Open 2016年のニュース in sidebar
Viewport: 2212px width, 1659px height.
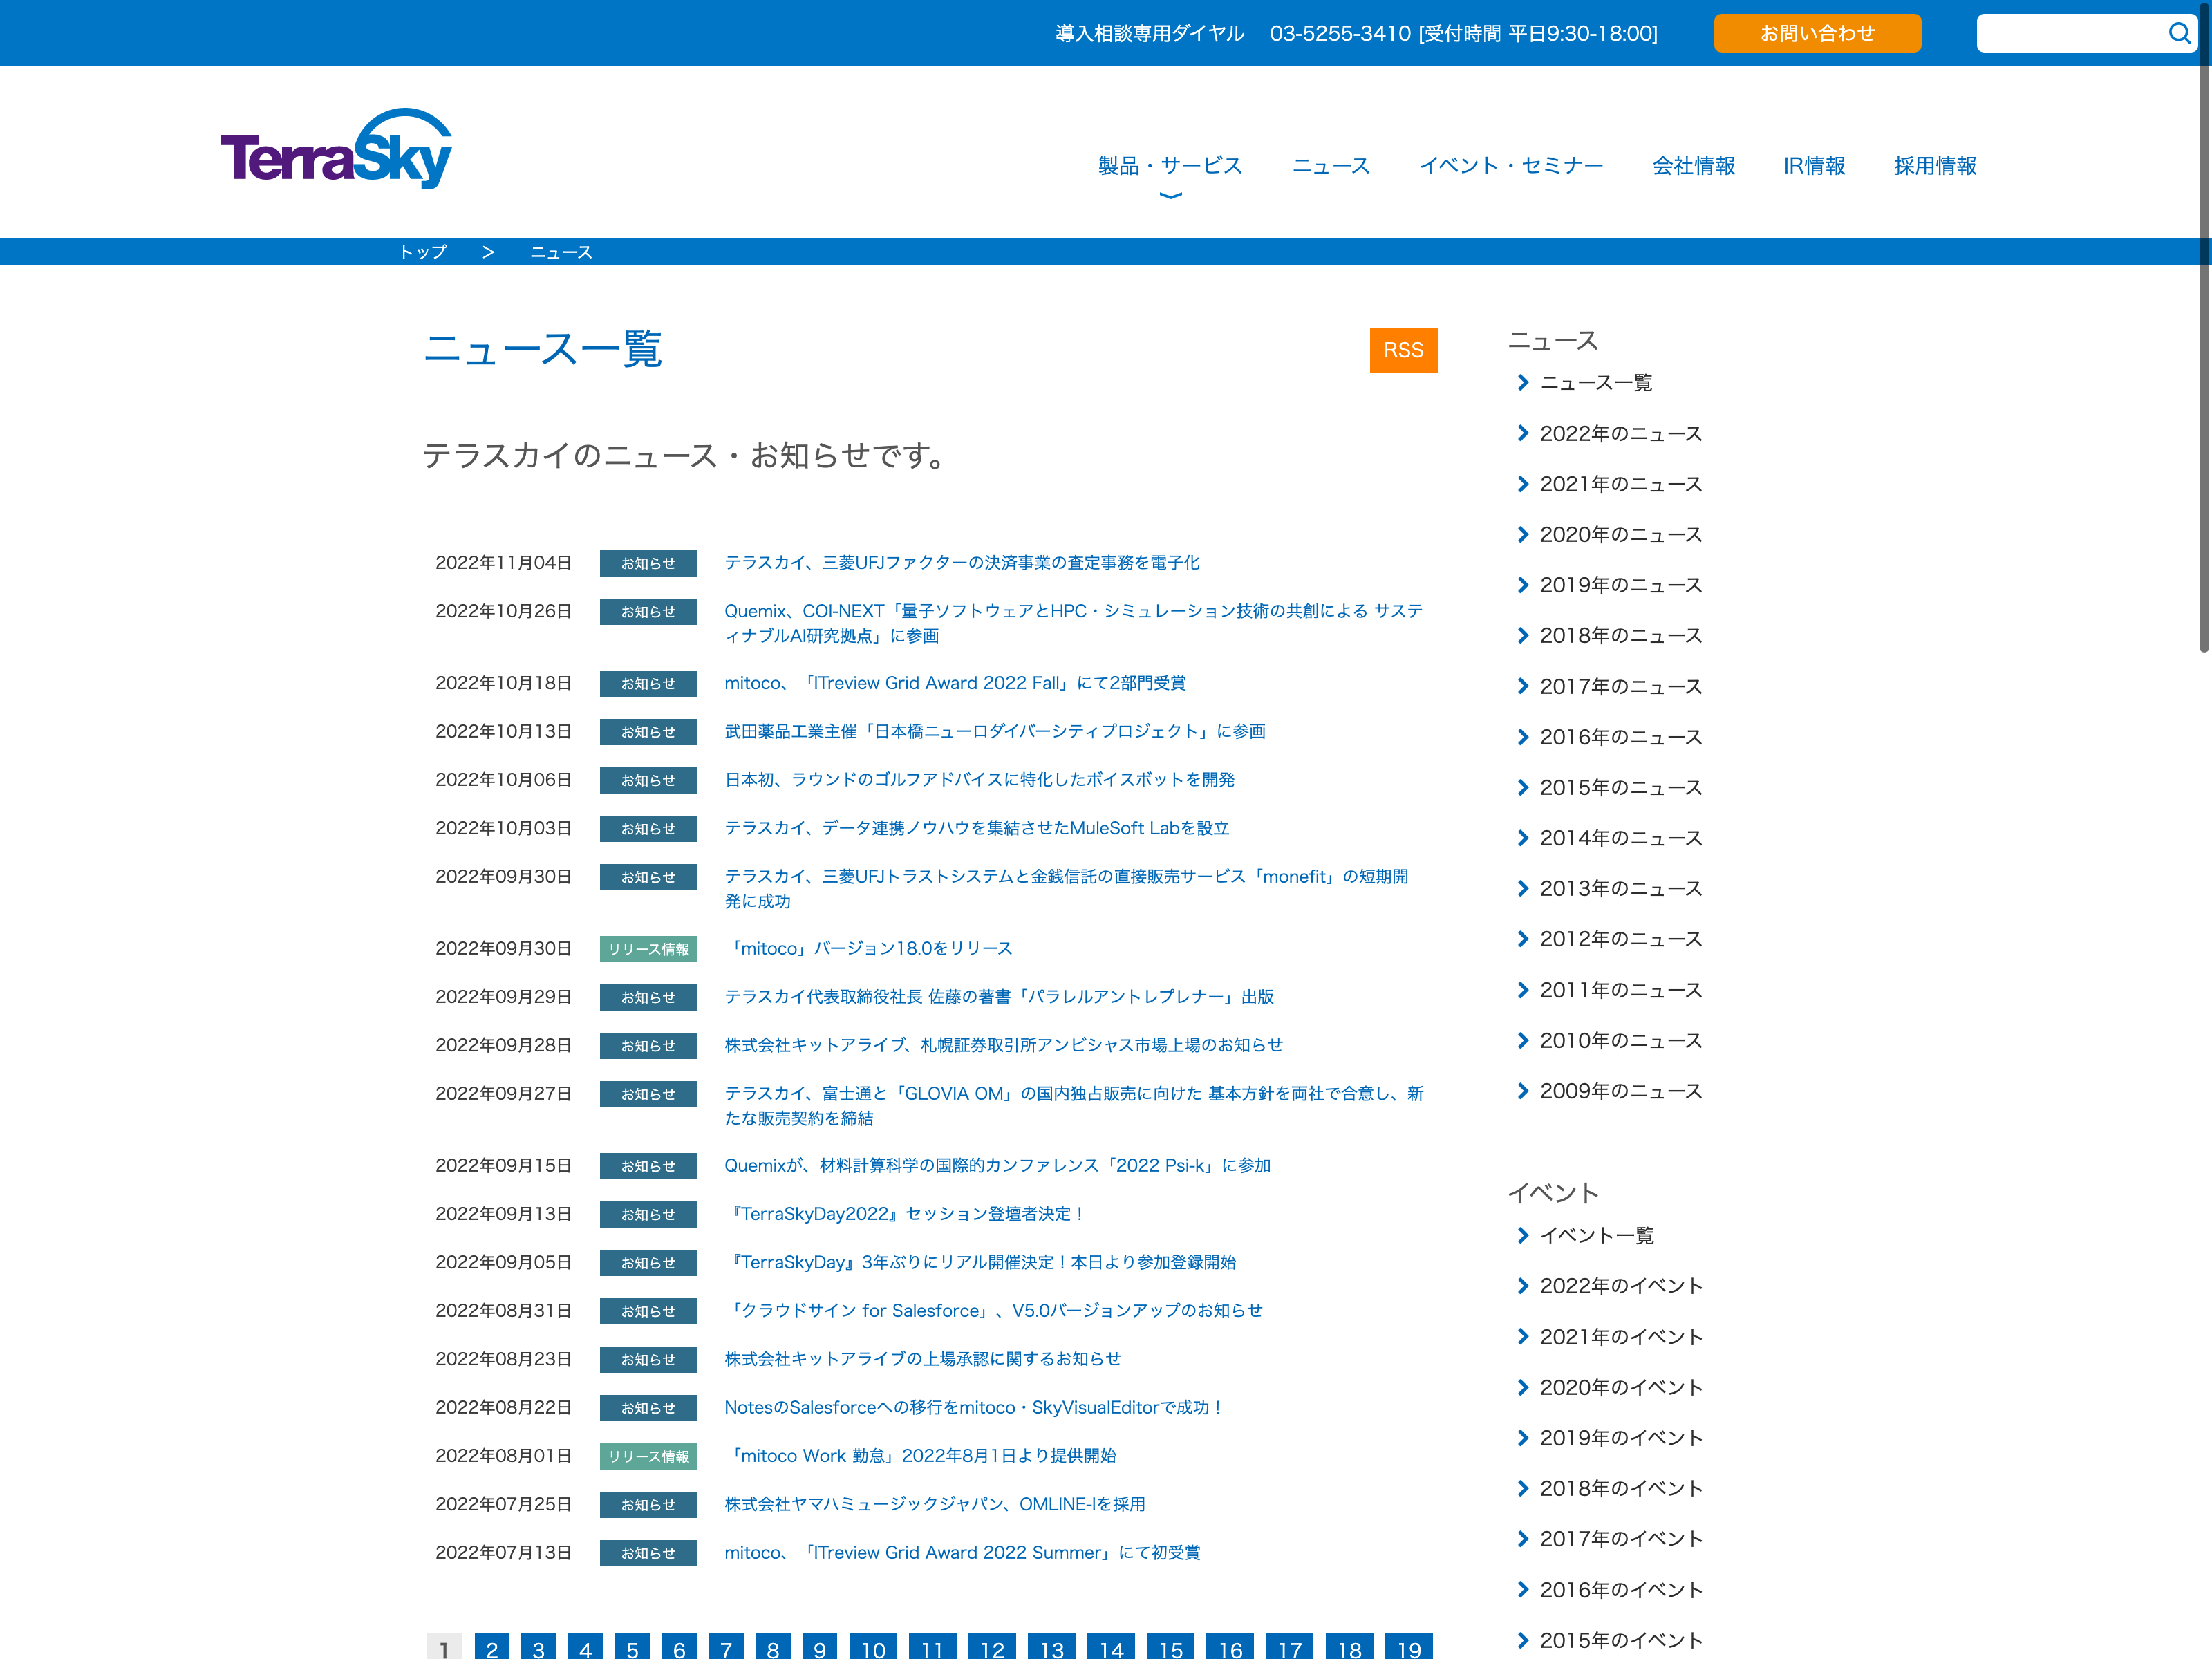[x=1620, y=737]
